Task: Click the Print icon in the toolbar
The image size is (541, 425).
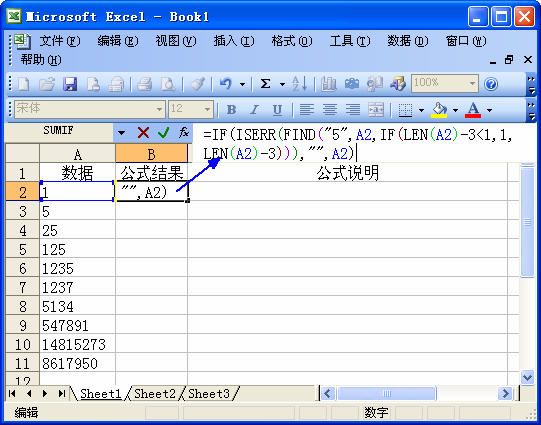Action: (x=144, y=84)
